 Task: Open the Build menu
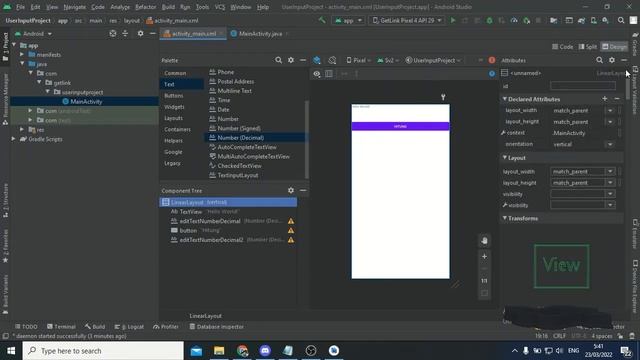168,7
